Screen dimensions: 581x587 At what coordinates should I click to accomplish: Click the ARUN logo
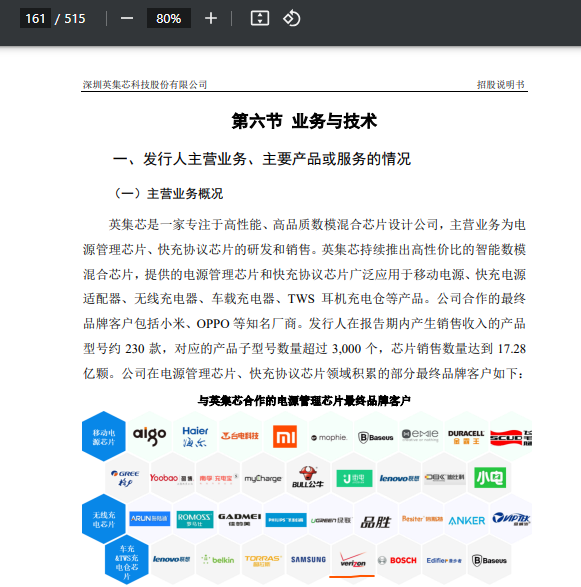(149, 518)
